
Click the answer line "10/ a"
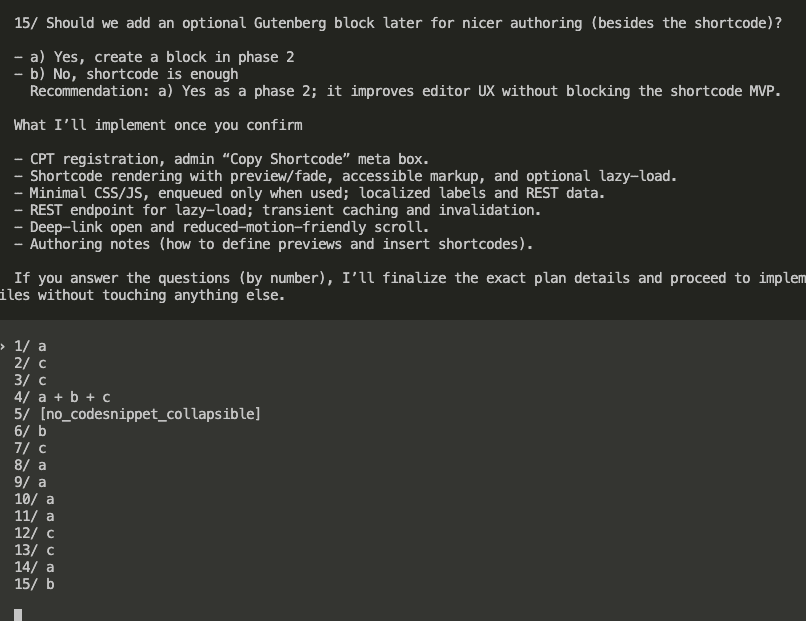[34, 499]
